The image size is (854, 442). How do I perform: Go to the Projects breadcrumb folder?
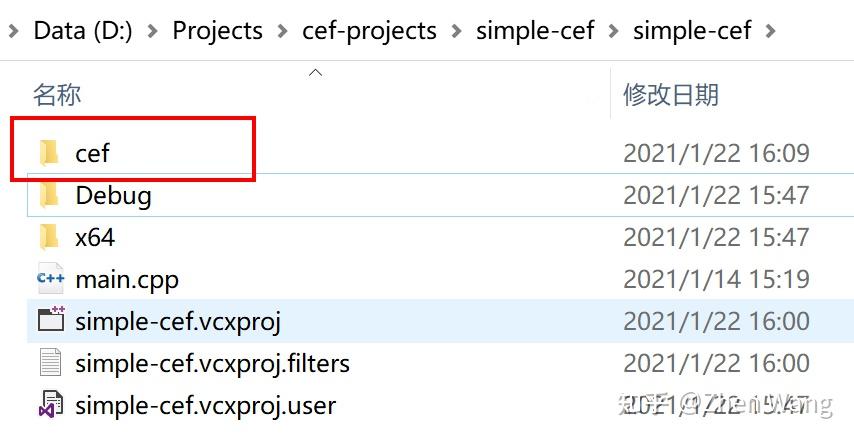pyautogui.click(x=217, y=31)
